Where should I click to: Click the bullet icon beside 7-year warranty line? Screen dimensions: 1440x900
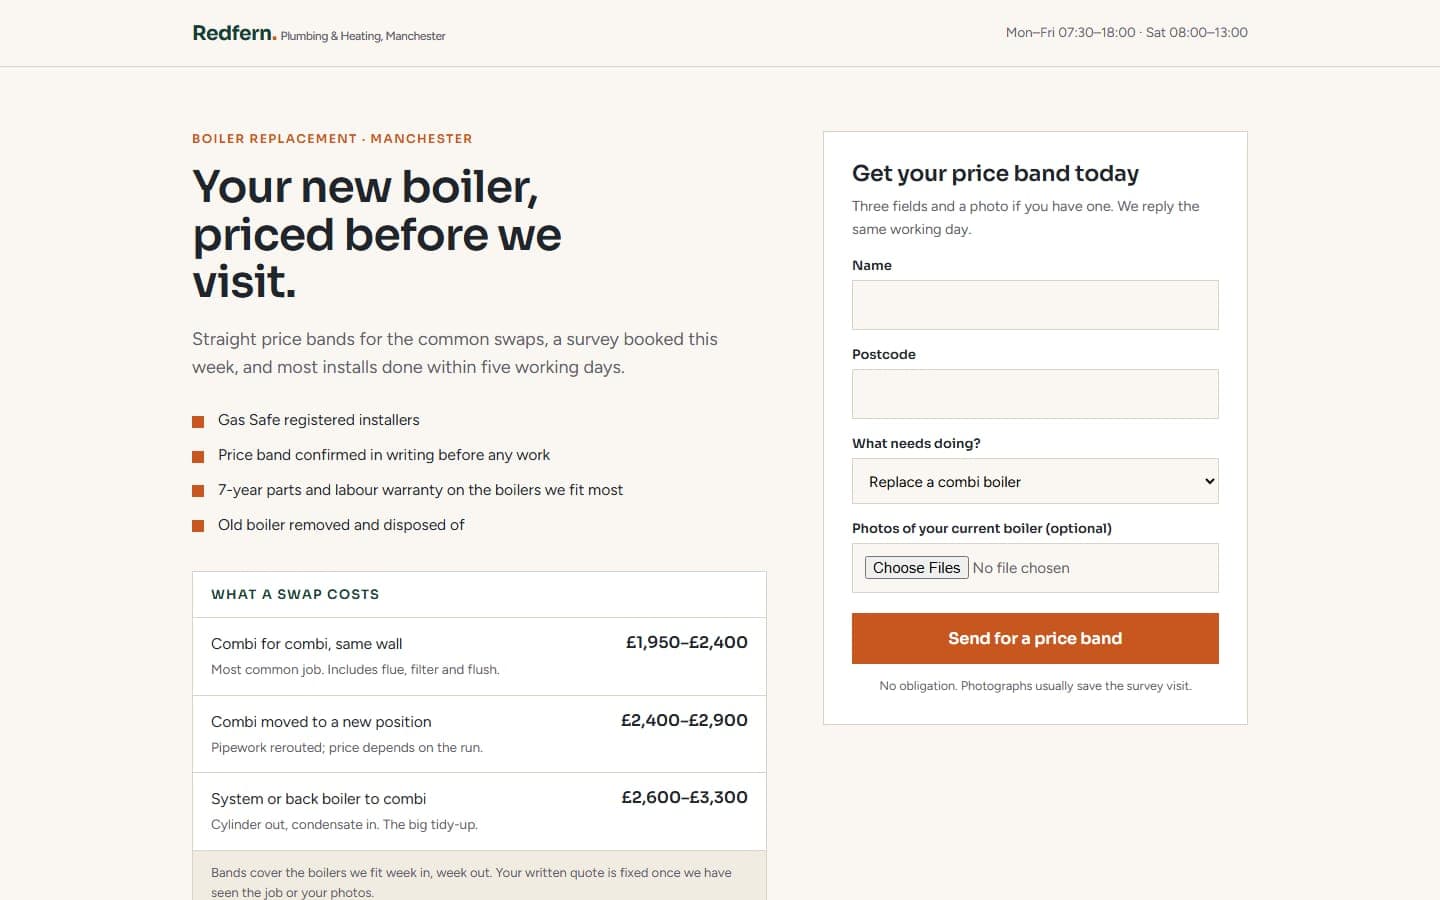click(198, 491)
